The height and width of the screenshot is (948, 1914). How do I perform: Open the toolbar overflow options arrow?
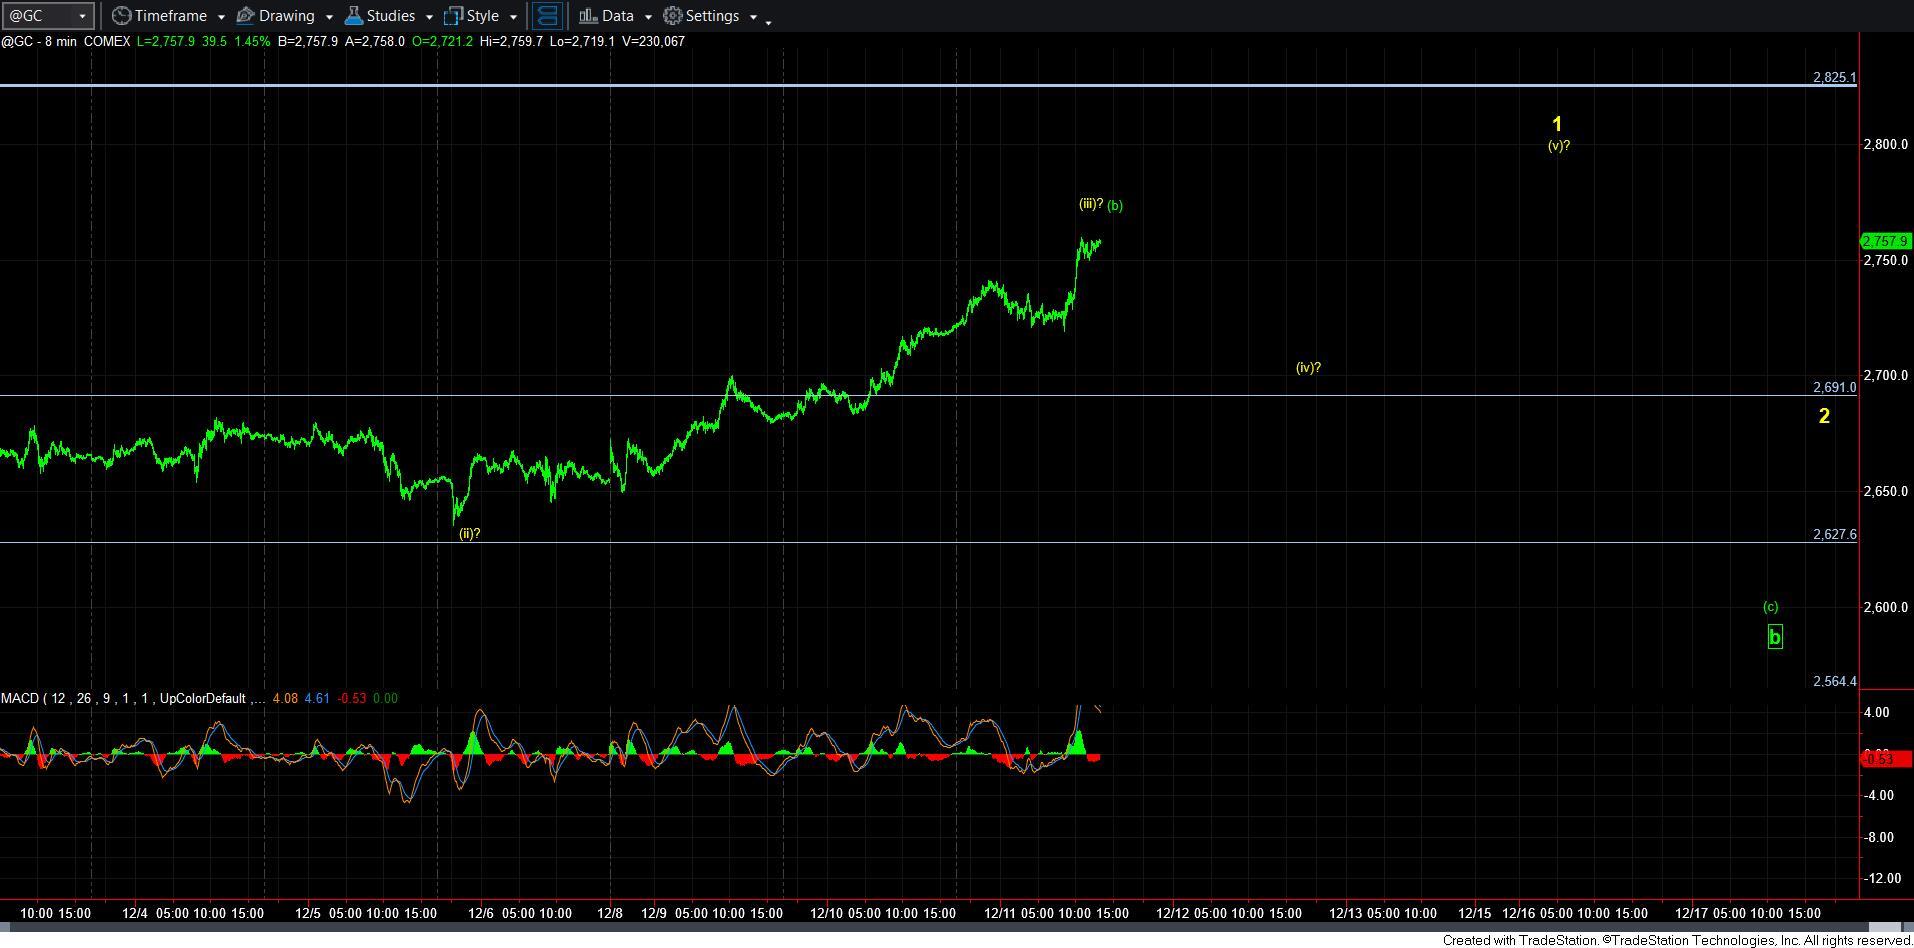(768, 21)
